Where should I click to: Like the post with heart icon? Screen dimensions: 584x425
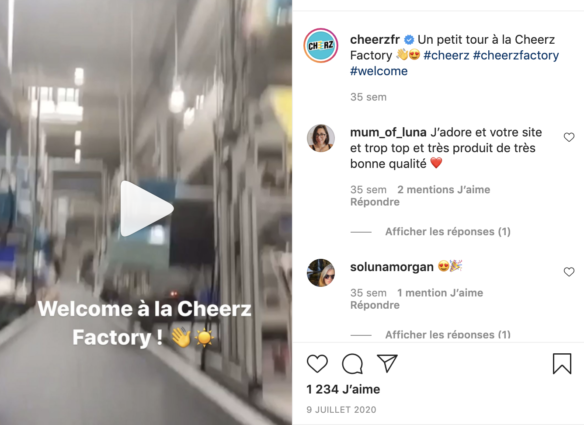(317, 364)
